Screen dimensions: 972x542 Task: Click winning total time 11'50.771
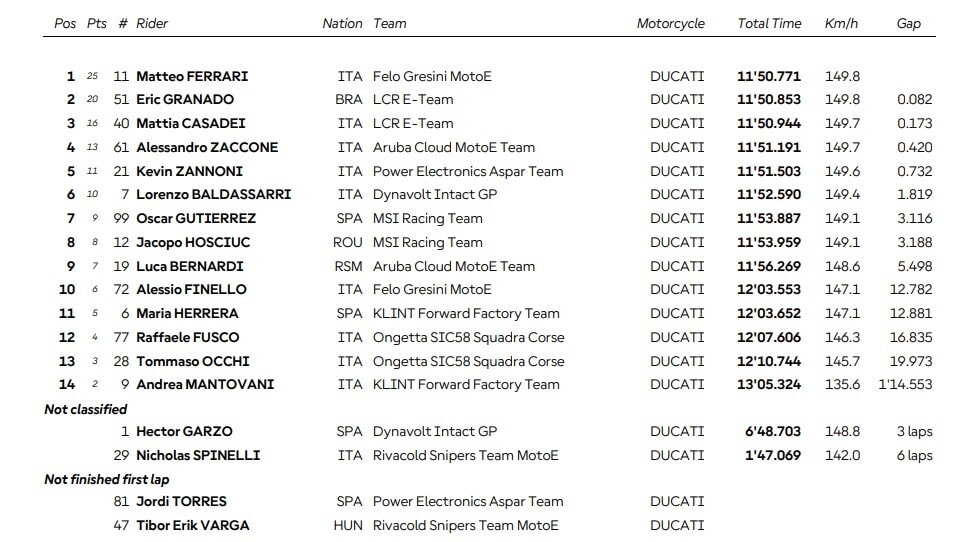coord(770,76)
